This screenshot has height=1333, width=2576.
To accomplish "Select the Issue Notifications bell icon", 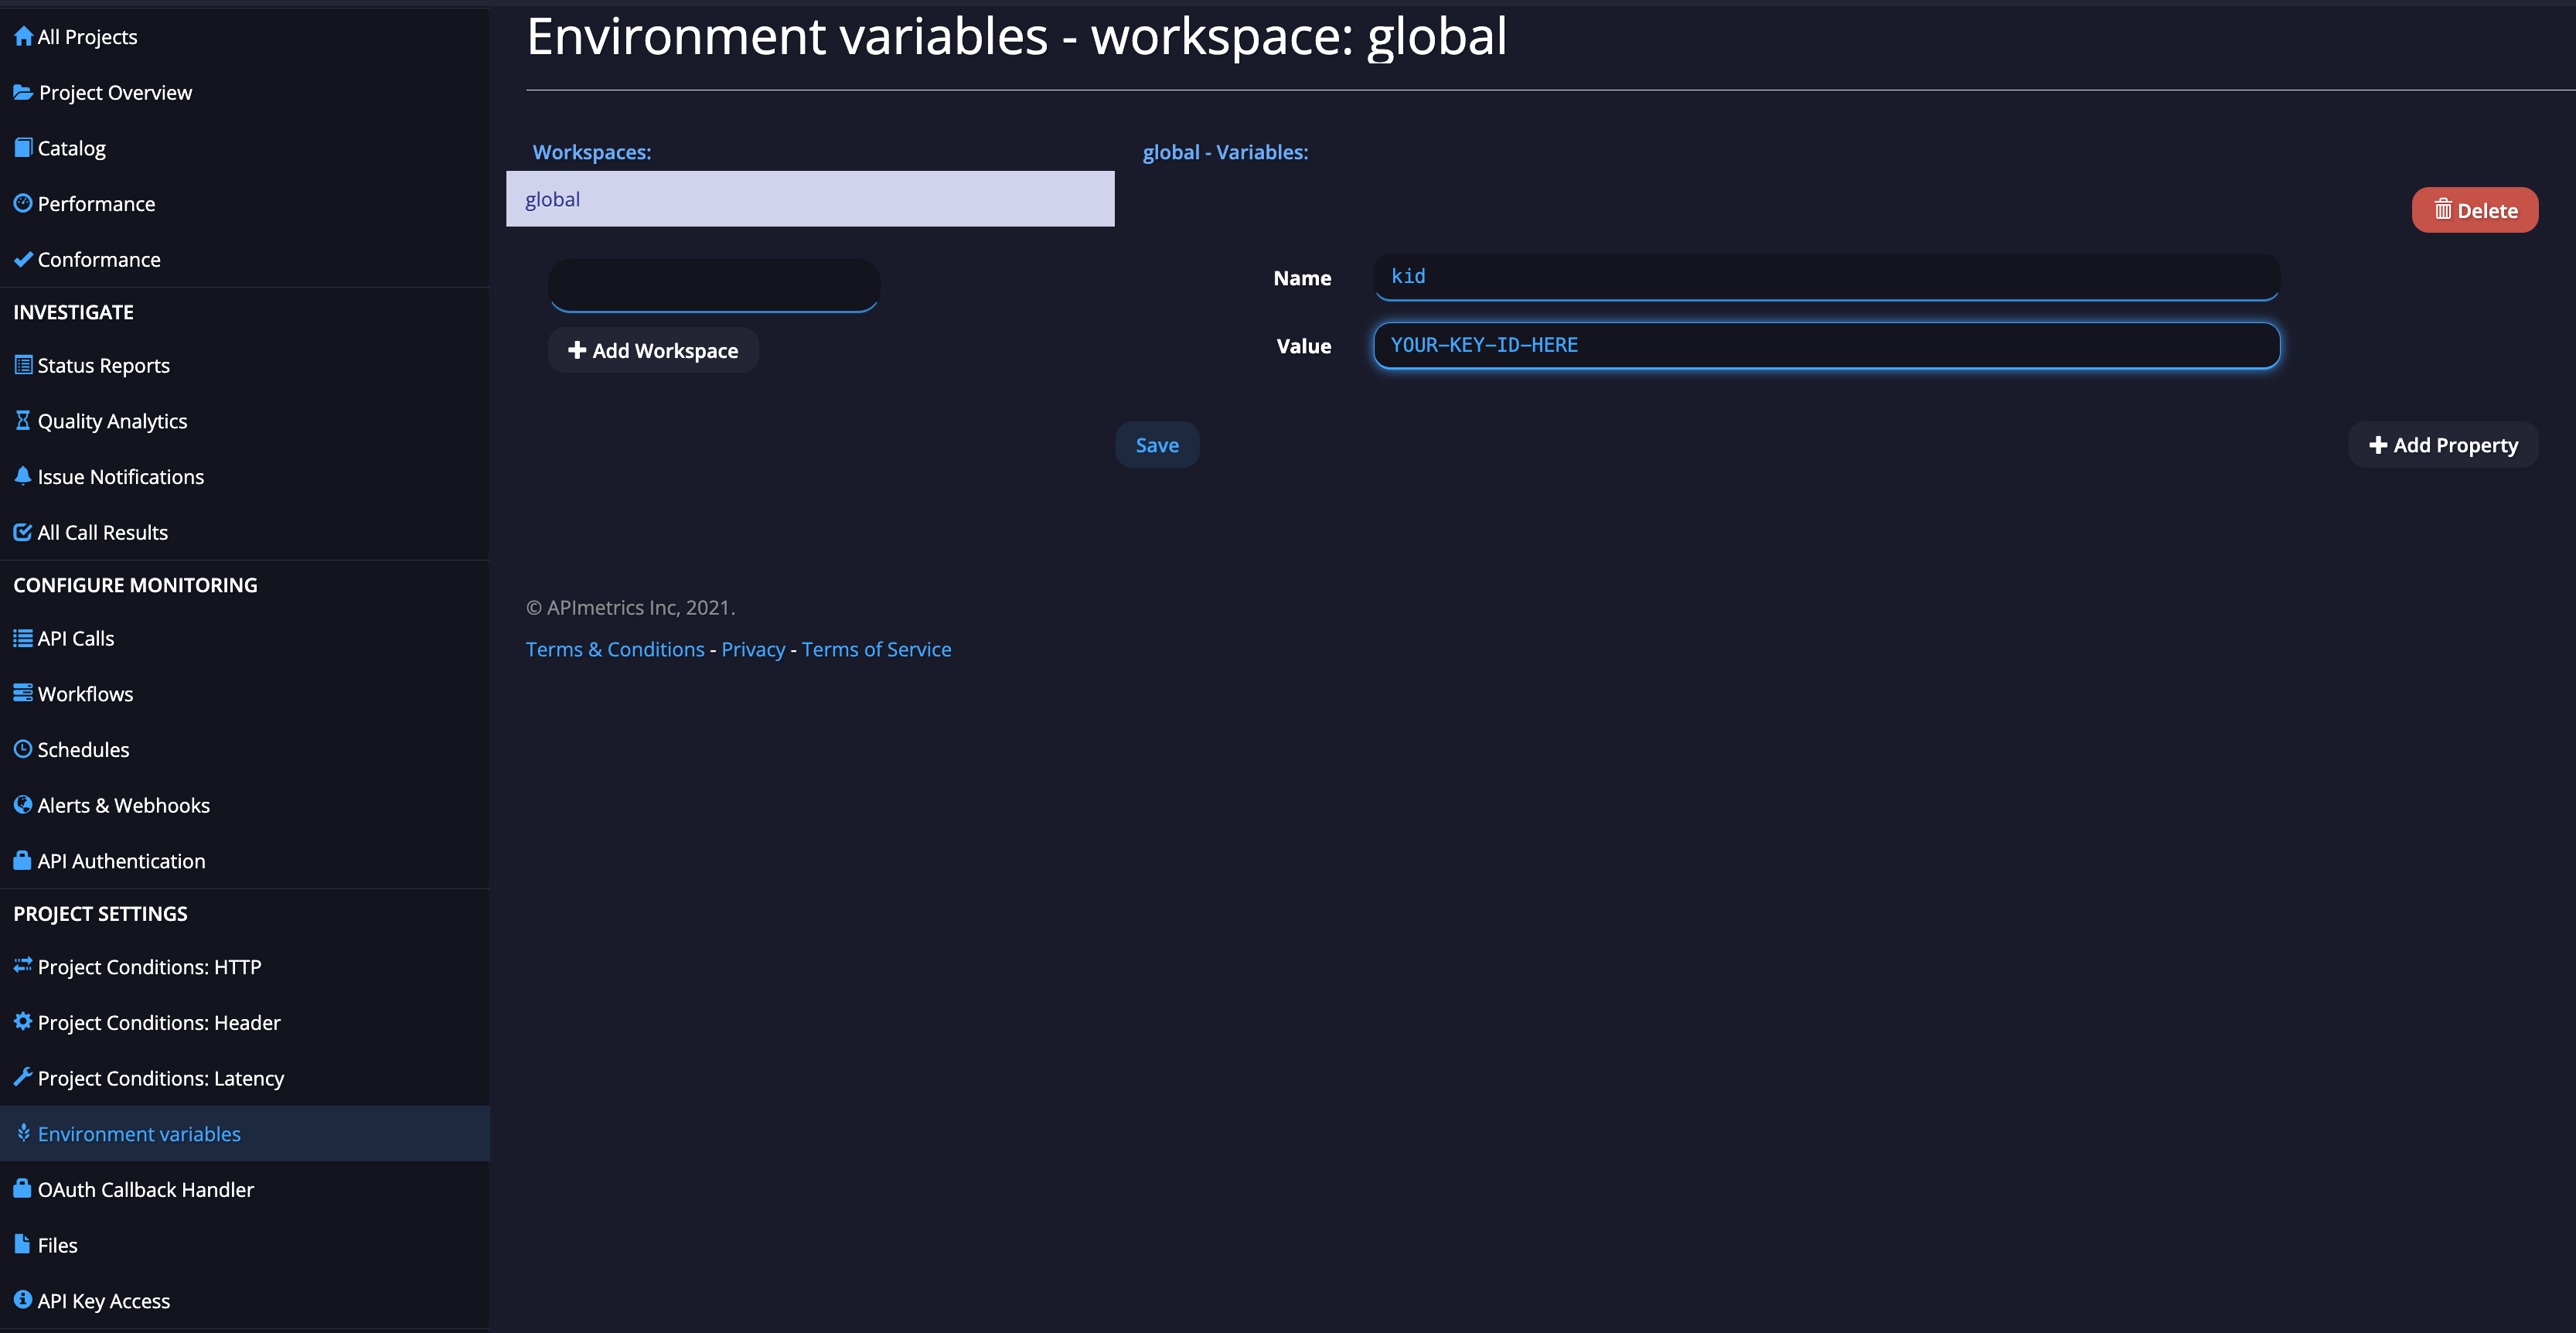I will coord(22,476).
